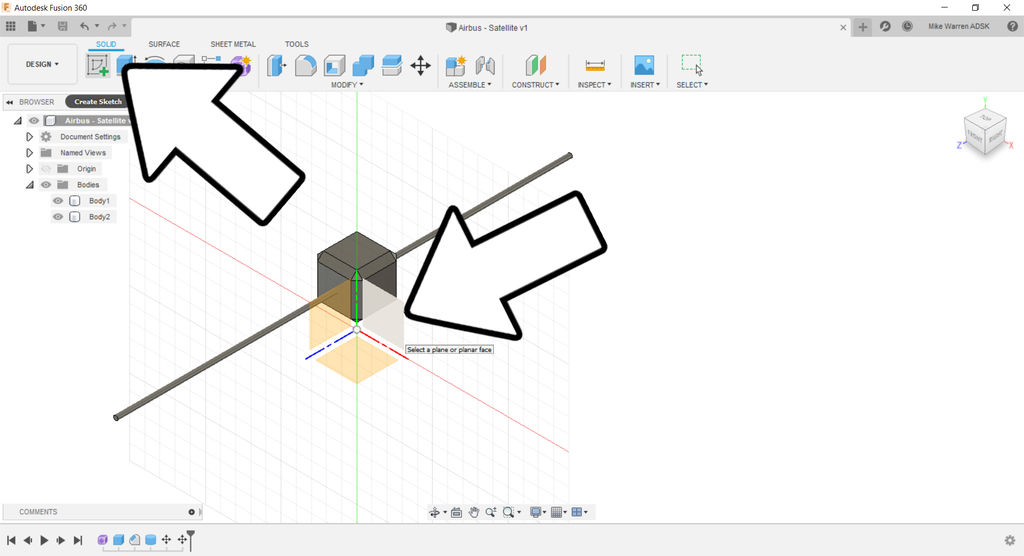Collapse the BROWSER panel arrows

point(10,102)
